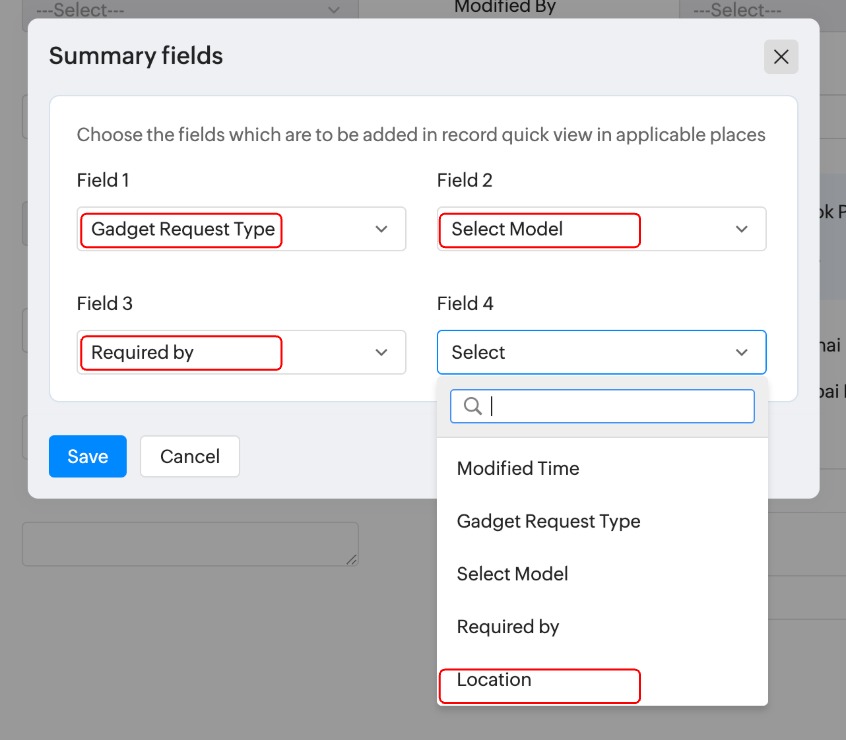Viewport: 846px width, 740px height.
Task: Focus the search box in Field 4 dropdown
Action: coord(615,406)
